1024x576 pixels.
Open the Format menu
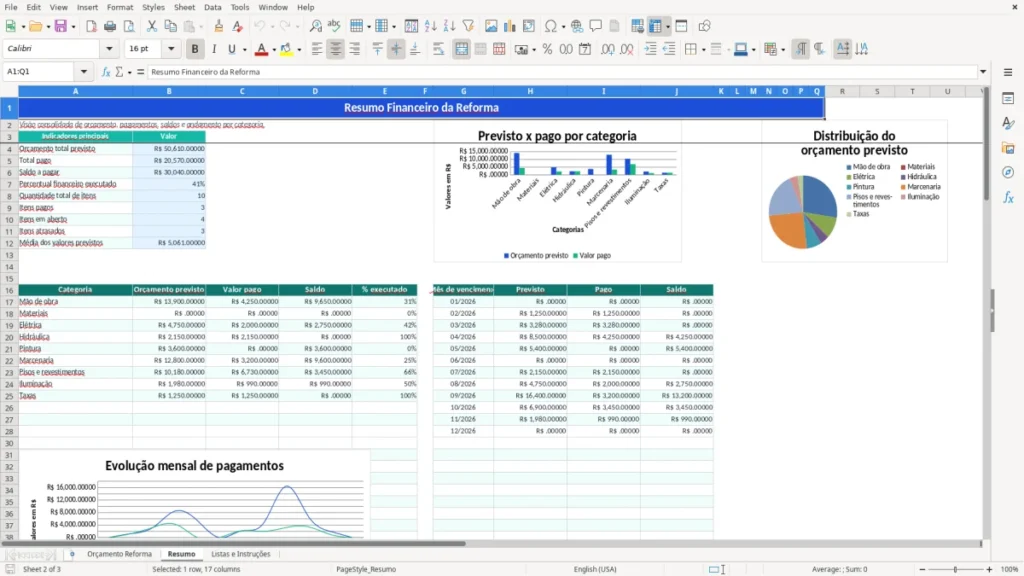pyautogui.click(x=120, y=7)
